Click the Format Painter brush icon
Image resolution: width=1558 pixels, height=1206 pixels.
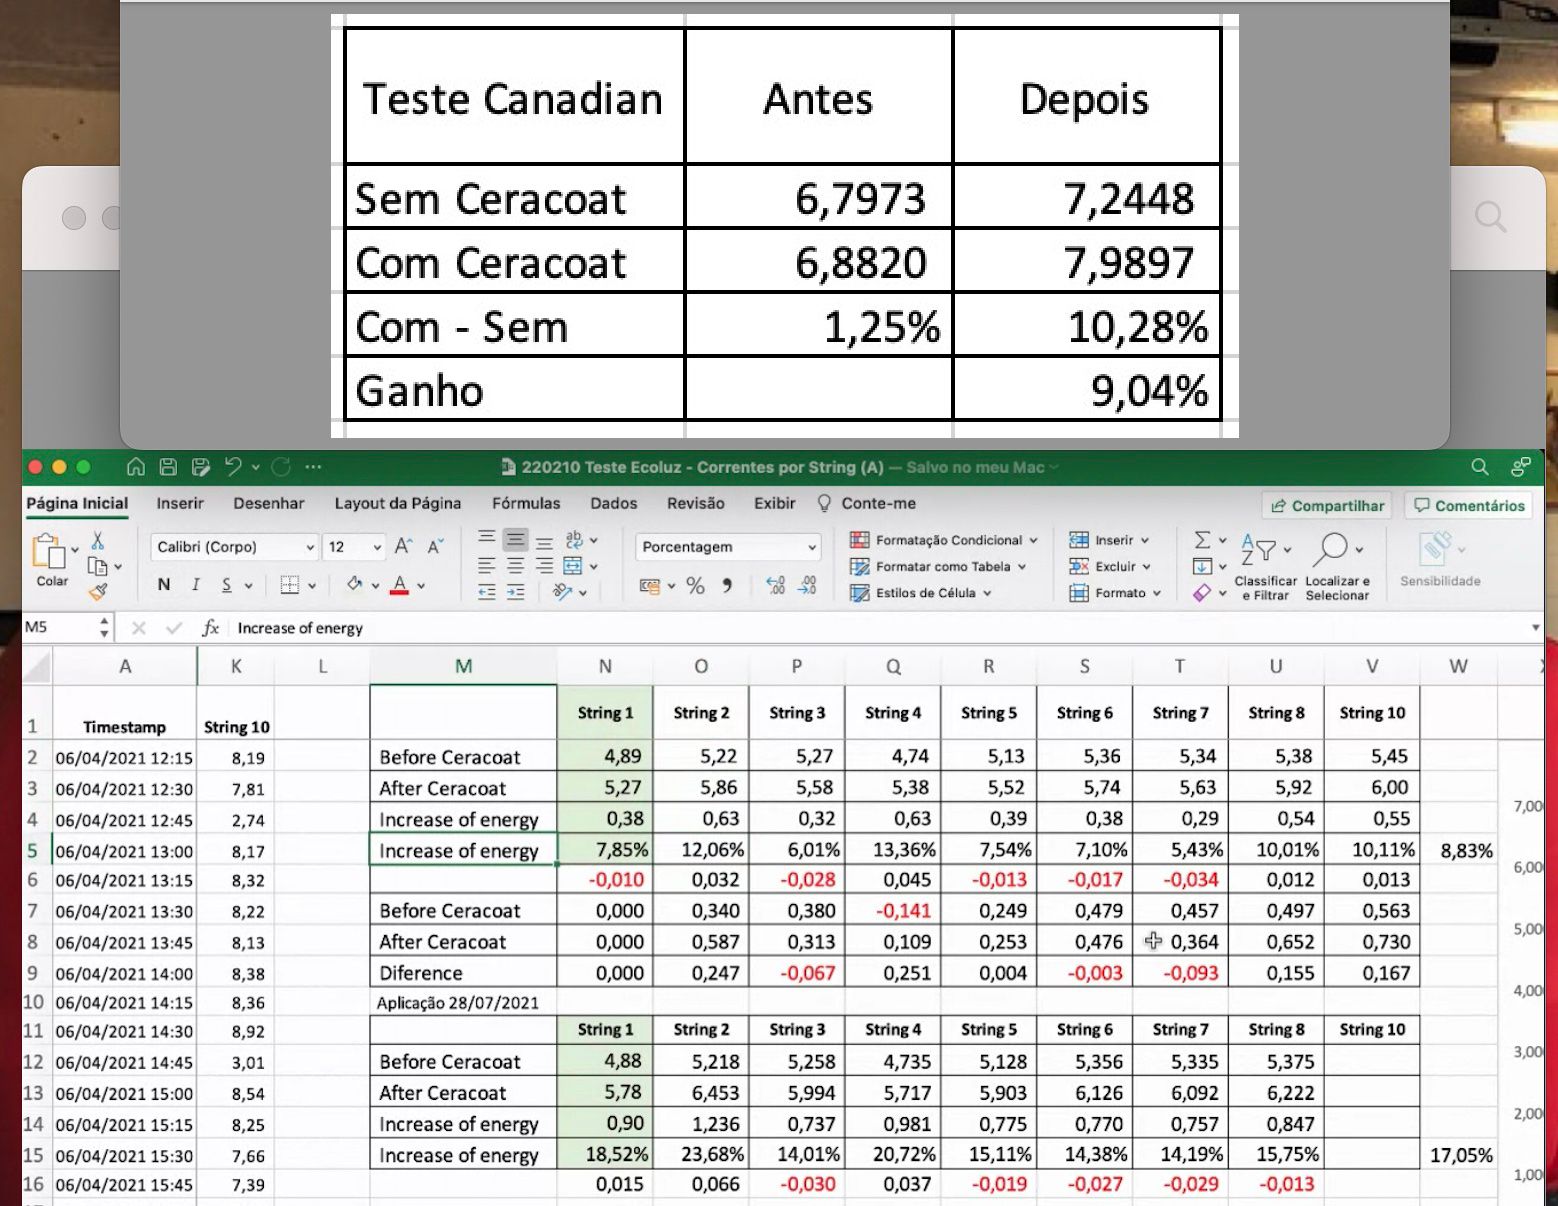point(98,591)
